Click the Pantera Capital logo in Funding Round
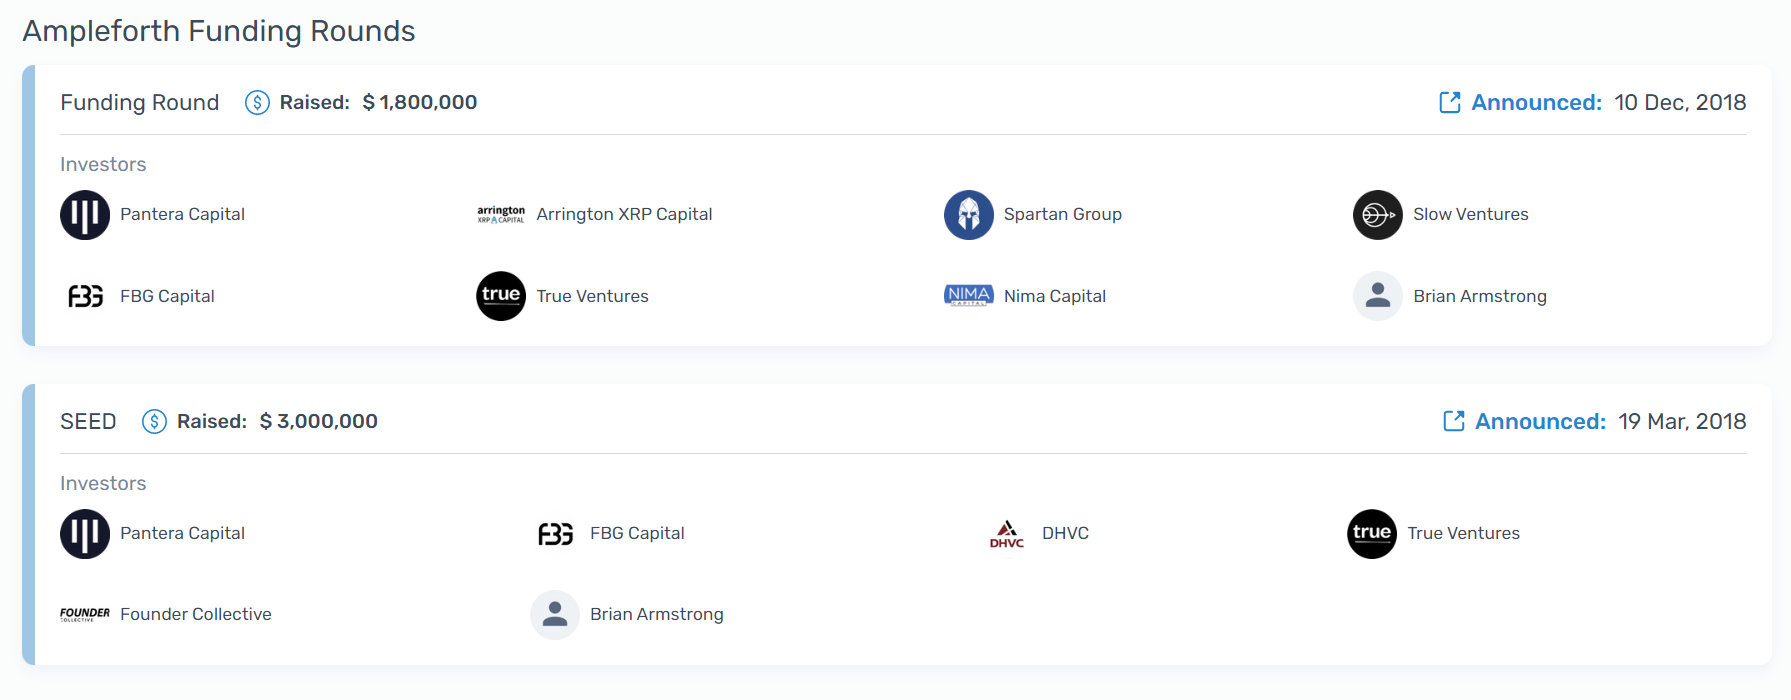The width and height of the screenshot is (1791, 700). tap(85, 215)
